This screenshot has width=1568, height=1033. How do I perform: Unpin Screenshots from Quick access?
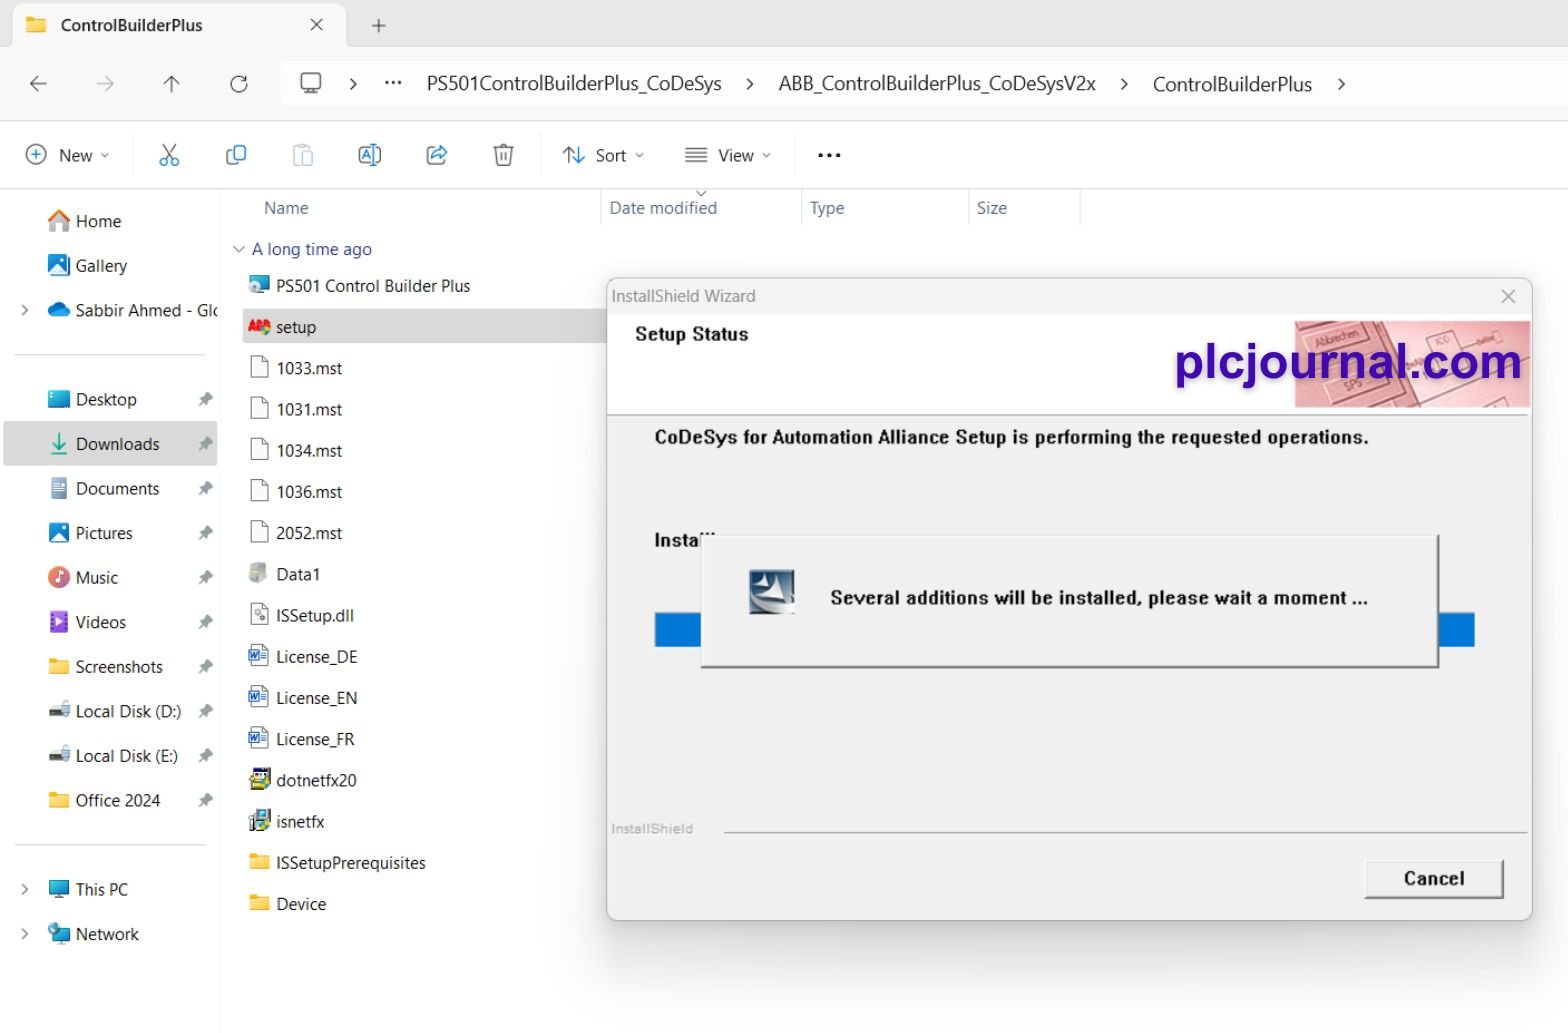pyautogui.click(x=205, y=667)
